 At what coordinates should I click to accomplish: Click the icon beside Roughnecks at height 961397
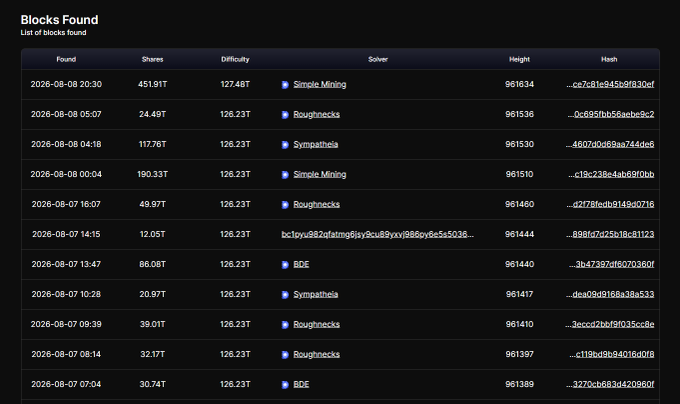click(285, 354)
